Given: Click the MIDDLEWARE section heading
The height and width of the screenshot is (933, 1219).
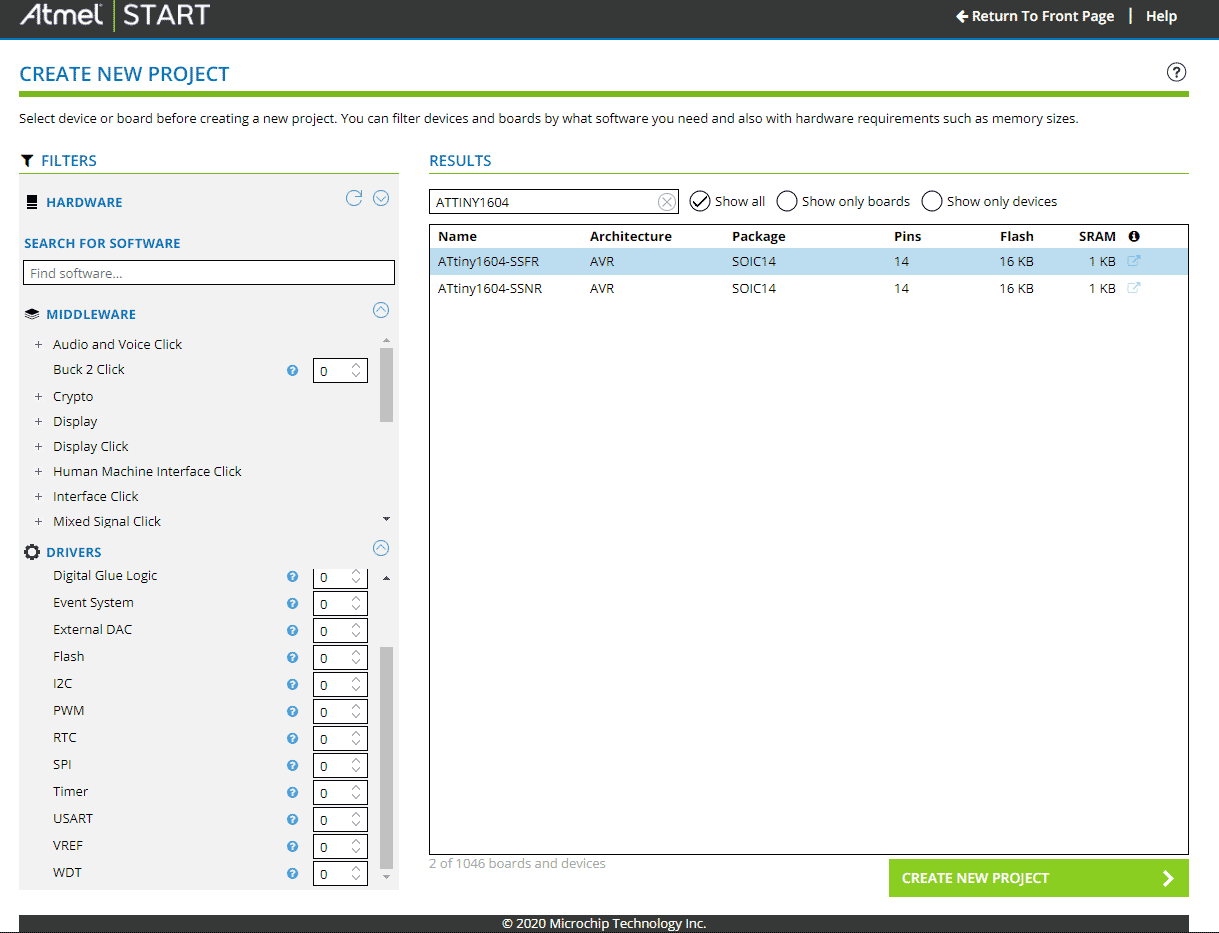Looking at the screenshot, I should tap(91, 314).
